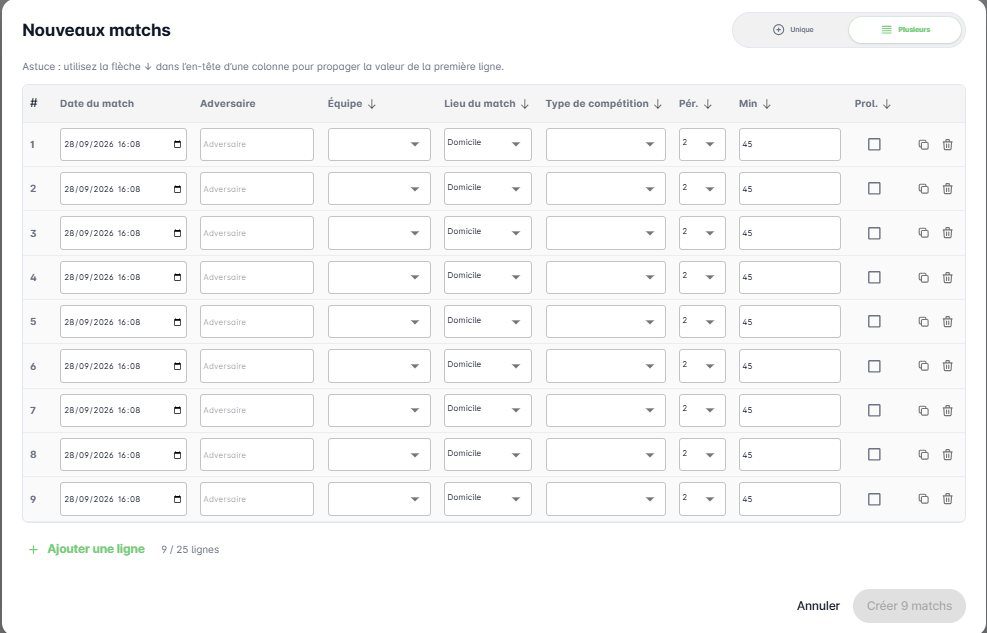The width and height of the screenshot is (987, 633).
Task: Duplicate row 5 with copy icon
Action: pos(923,322)
